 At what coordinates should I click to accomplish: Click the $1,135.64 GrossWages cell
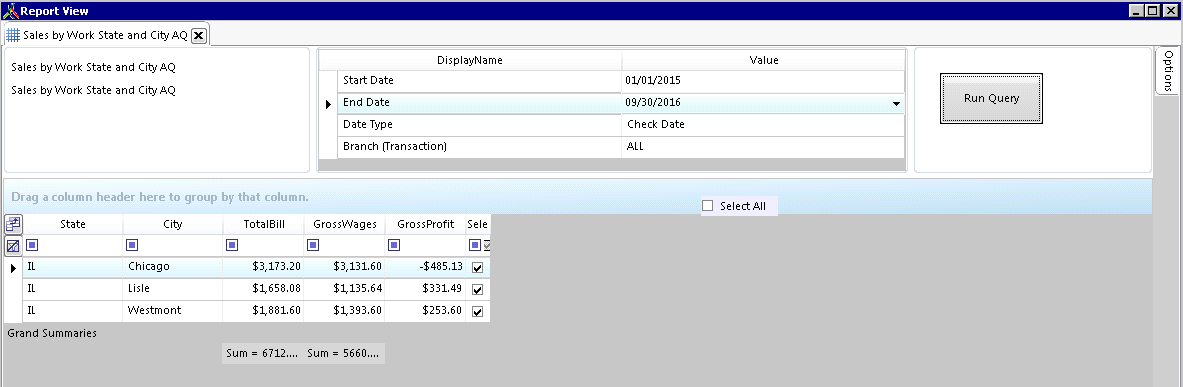tap(345, 289)
